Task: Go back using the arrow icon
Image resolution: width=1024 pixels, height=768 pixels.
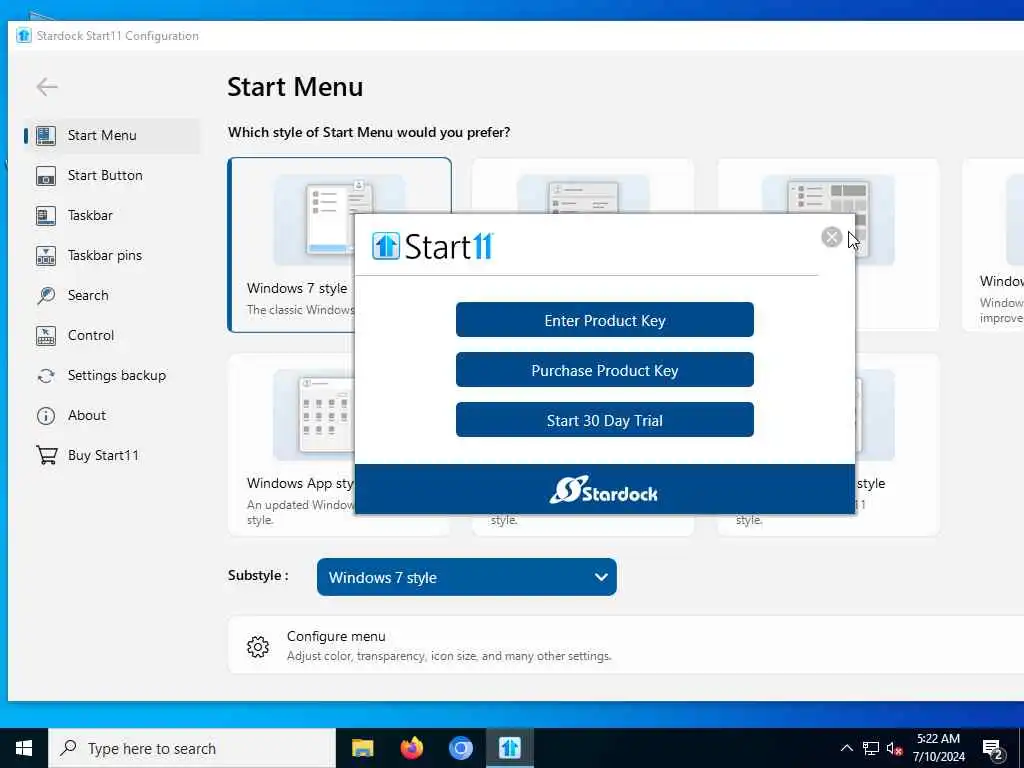Action: [x=47, y=86]
